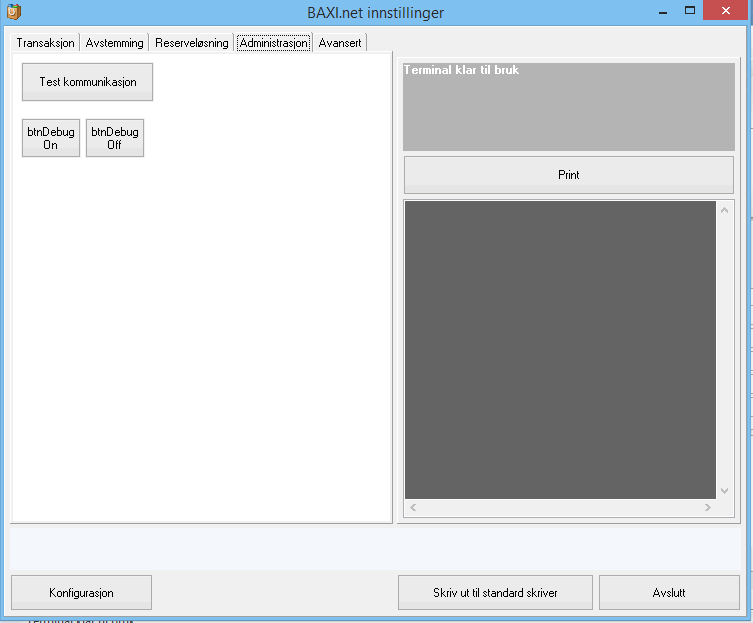This screenshot has height=623, width=753.
Task: Click the 'Terminal klar til bruk' status text
Action: (461, 70)
